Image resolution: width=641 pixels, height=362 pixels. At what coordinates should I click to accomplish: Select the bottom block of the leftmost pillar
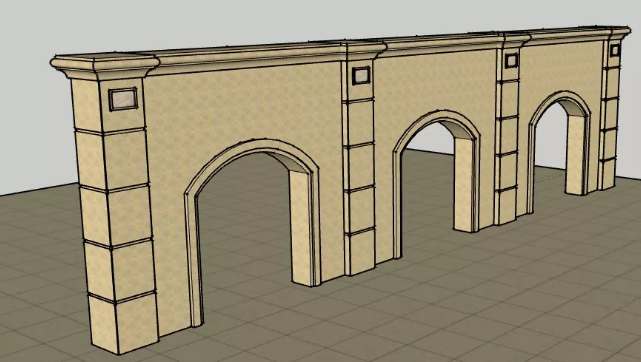(123, 322)
